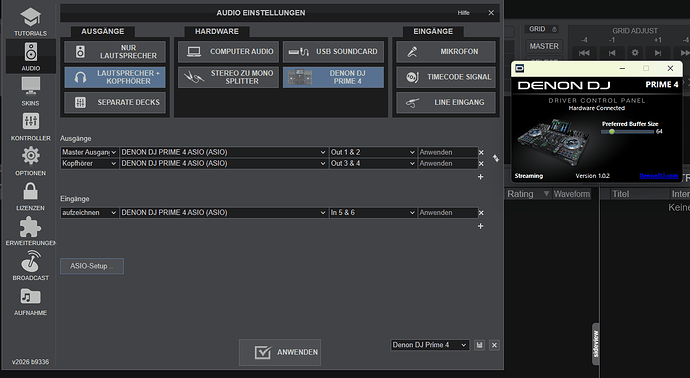Open Hilfe in audio settings
Screen dimensions: 690x378
tap(463, 13)
